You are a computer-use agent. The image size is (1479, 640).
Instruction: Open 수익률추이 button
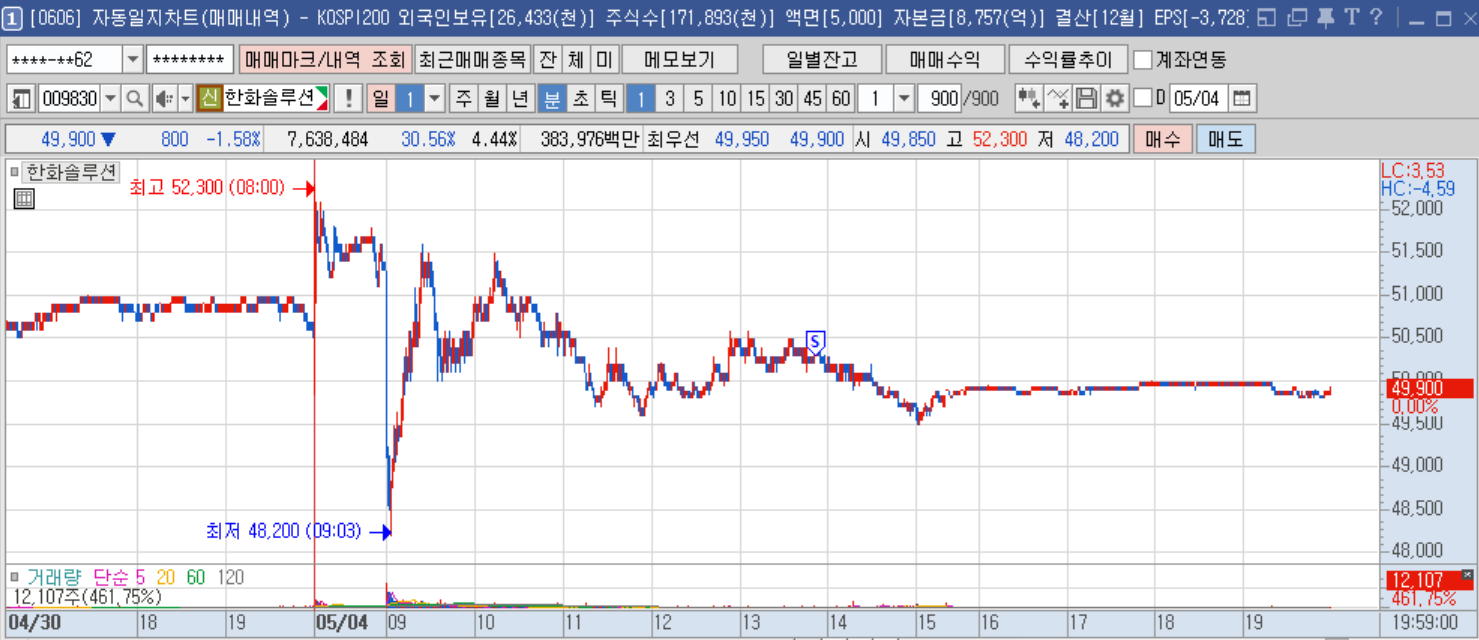(1068, 60)
